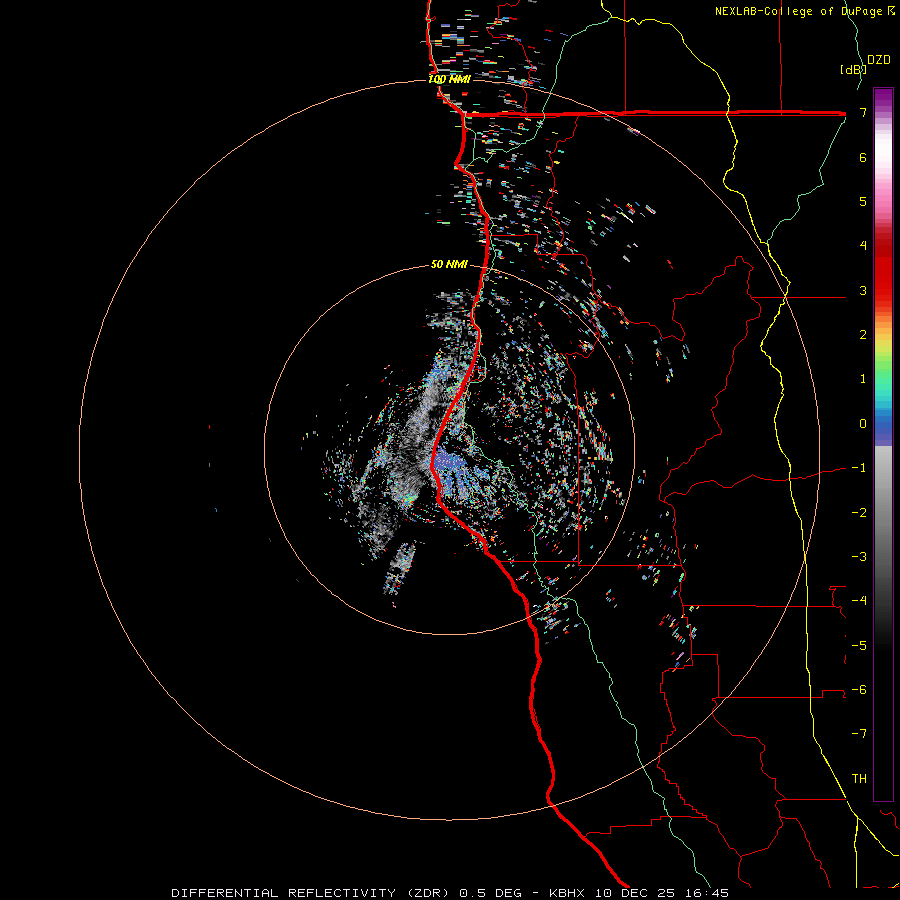Viewport: 900px width, 900px height.
Task: Click the purple top band of the color bar
Action: pos(883,98)
